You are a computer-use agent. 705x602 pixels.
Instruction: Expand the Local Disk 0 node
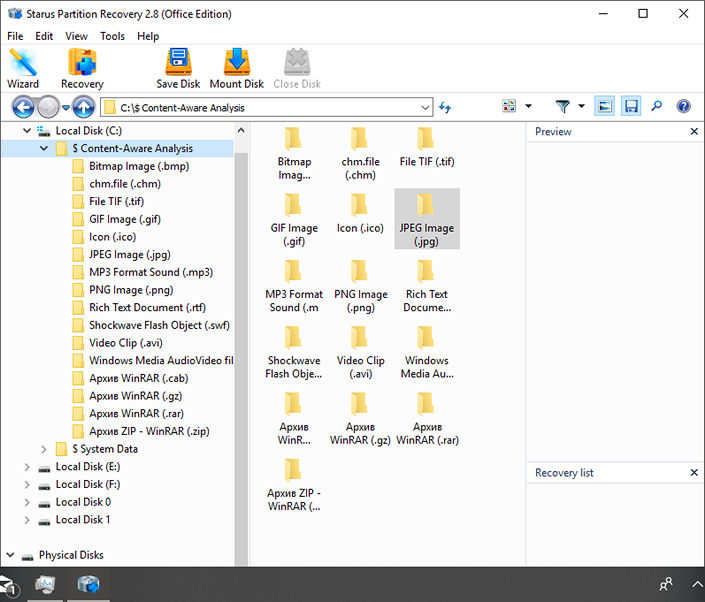pyautogui.click(x=27, y=502)
